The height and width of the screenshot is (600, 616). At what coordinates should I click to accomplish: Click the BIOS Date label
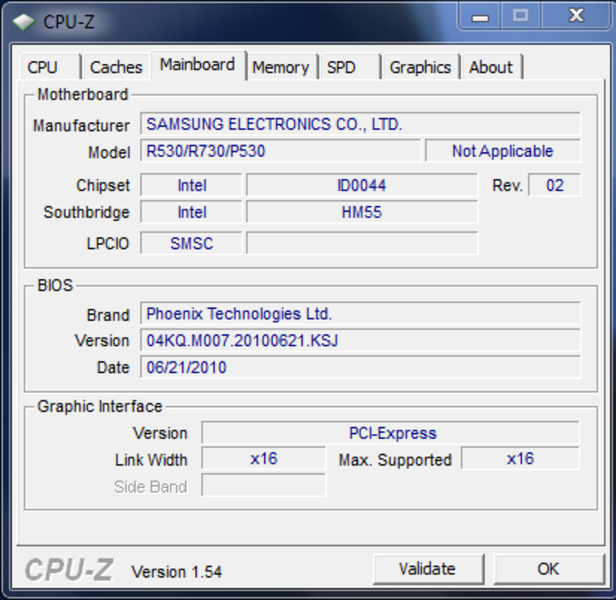[x=113, y=368]
